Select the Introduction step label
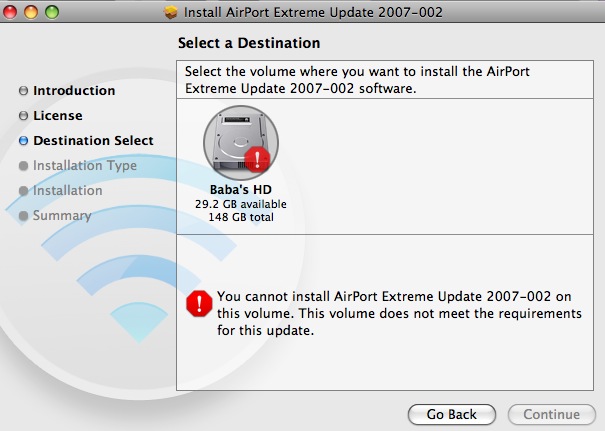This screenshot has width=605, height=431. (74, 91)
